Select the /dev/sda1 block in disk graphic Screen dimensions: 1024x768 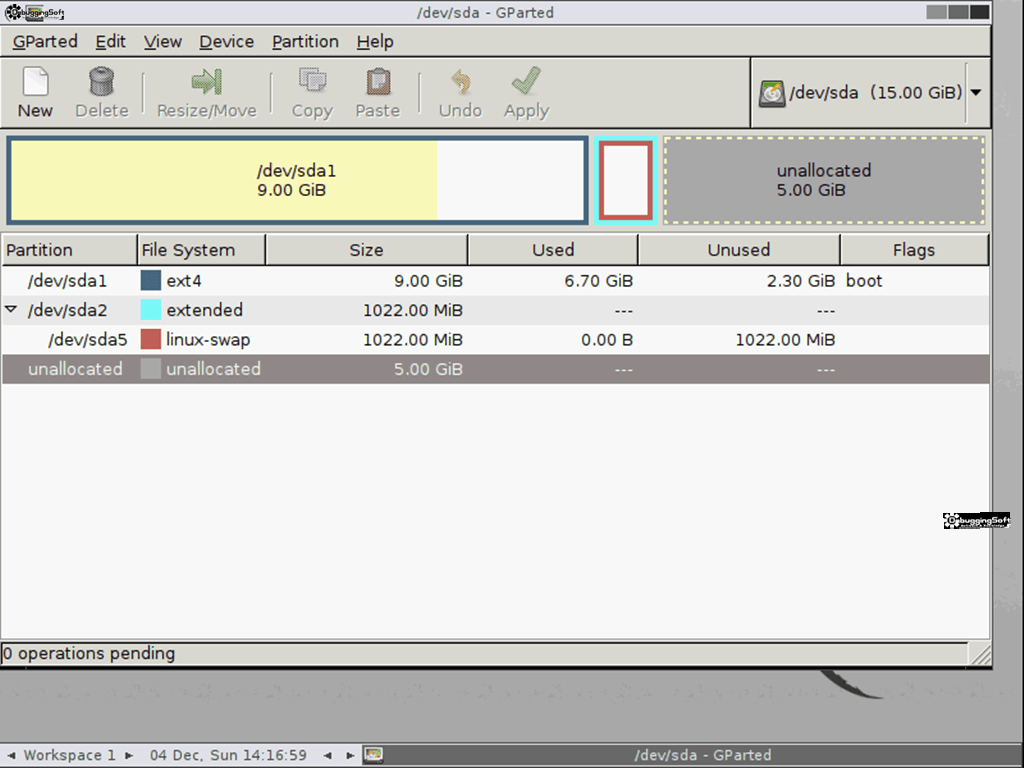point(297,180)
